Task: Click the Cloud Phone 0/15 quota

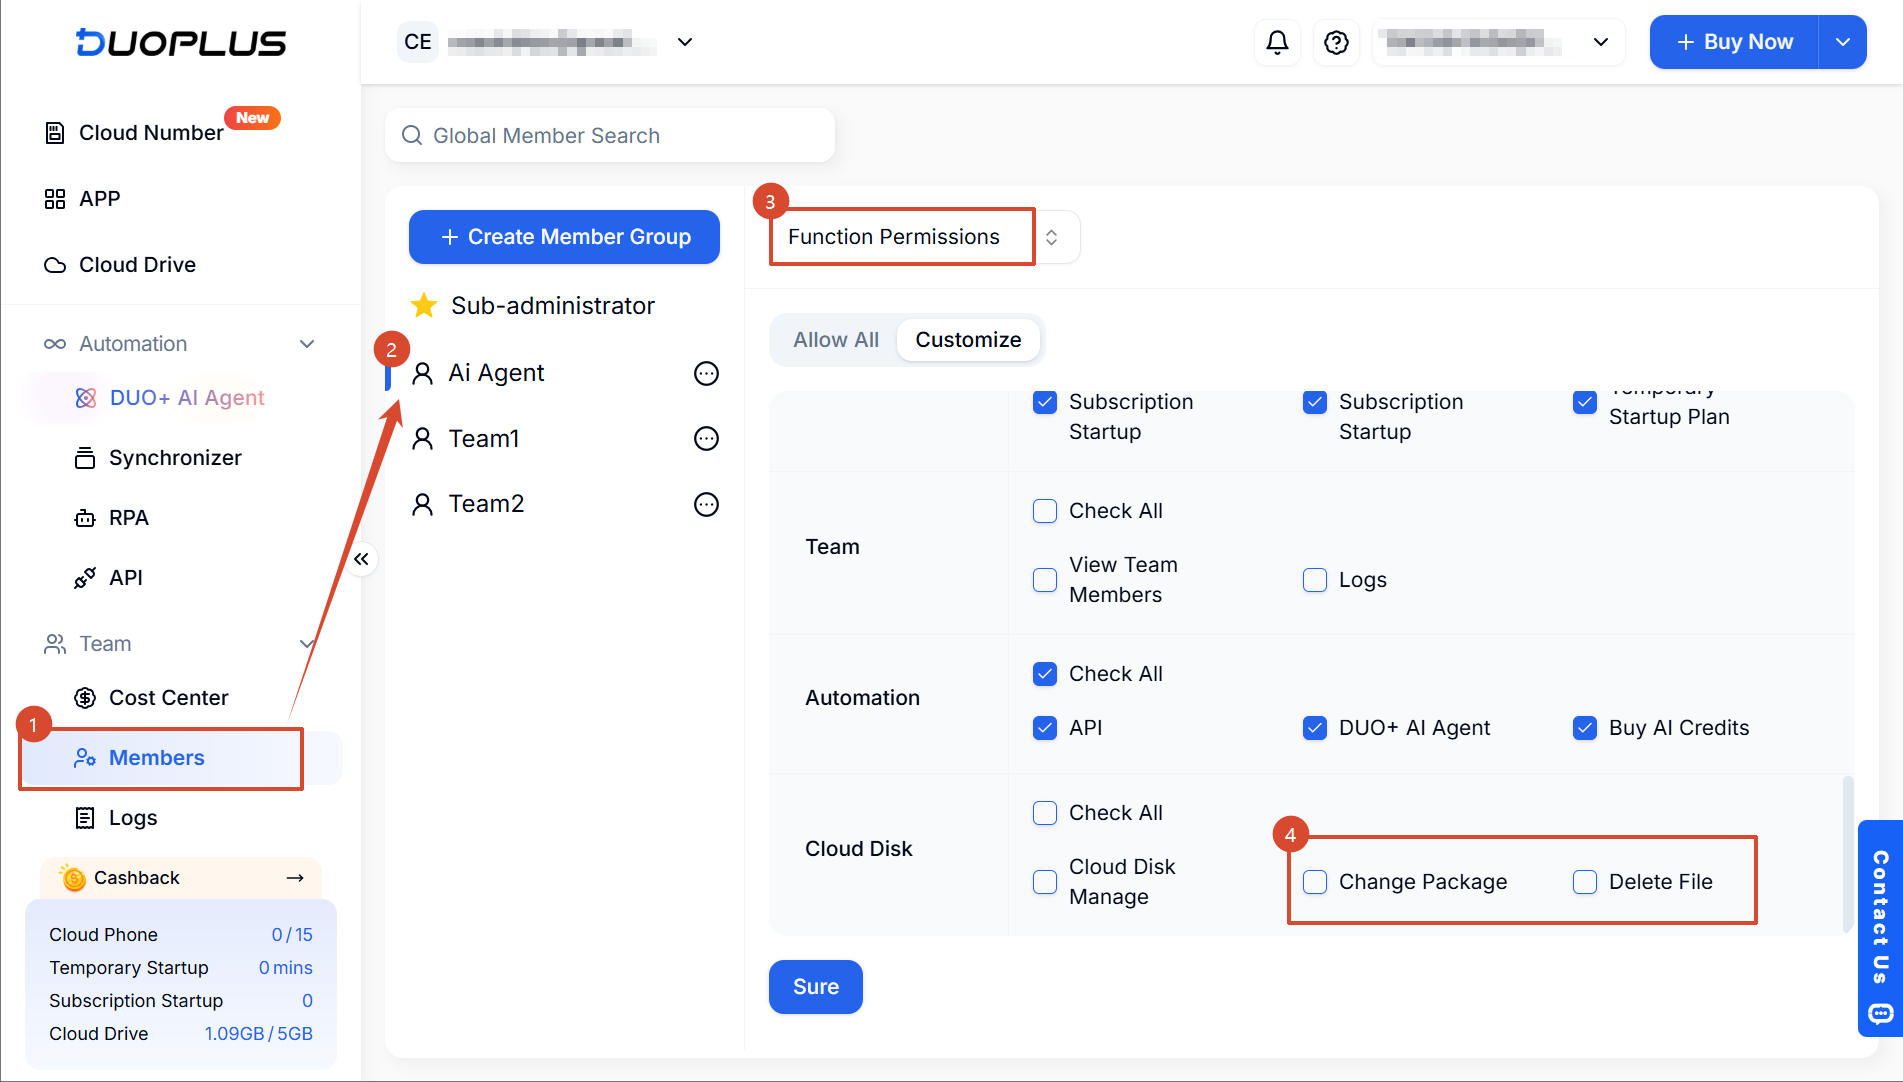Action: 292,935
